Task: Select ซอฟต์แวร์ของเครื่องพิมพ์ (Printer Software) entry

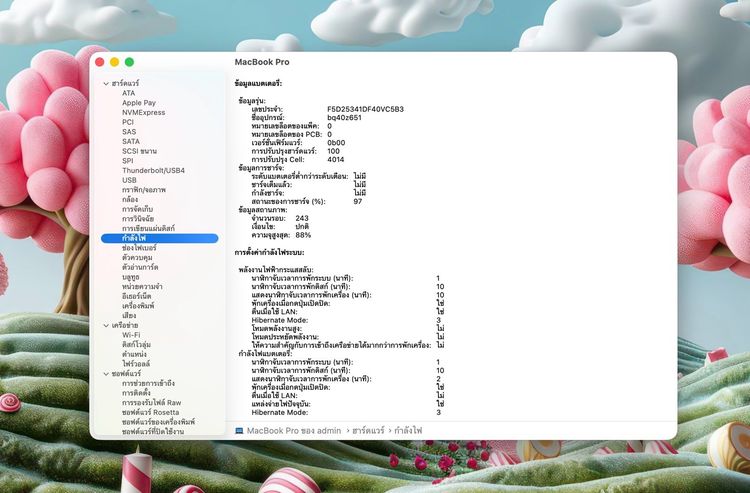Action: coord(158,422)
